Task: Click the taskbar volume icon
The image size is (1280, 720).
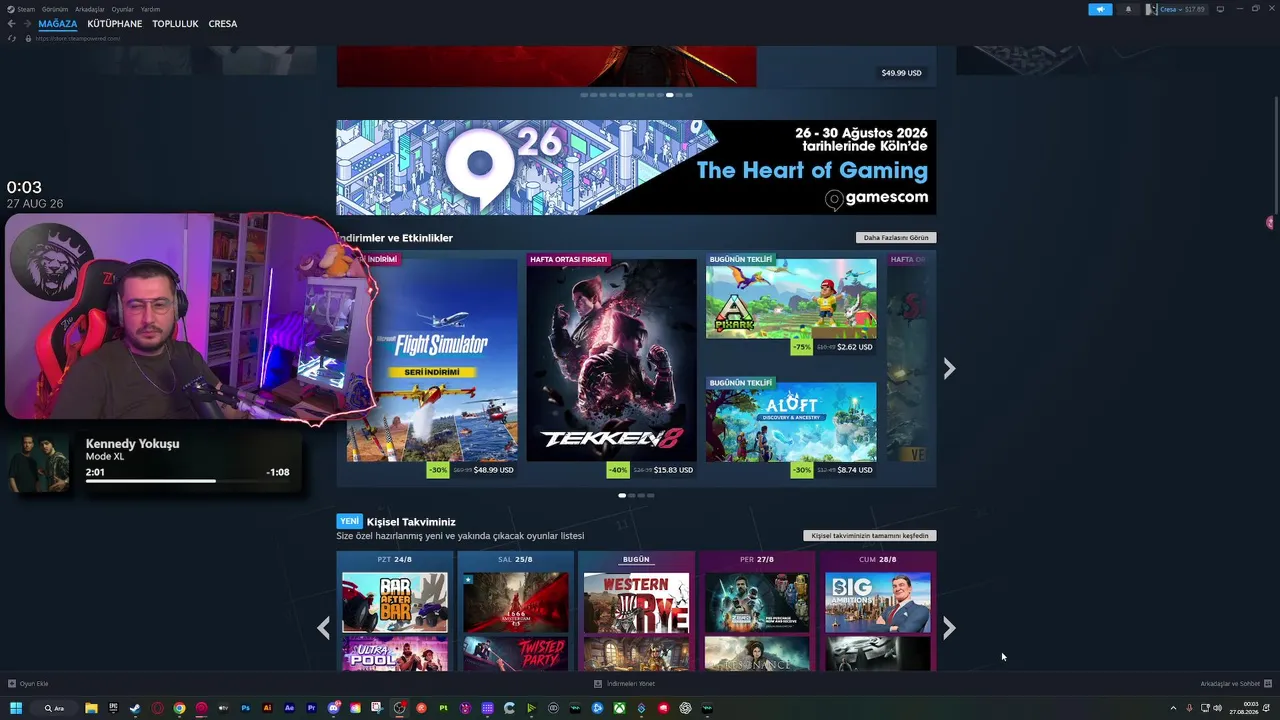Action: tap(1217, 708)
